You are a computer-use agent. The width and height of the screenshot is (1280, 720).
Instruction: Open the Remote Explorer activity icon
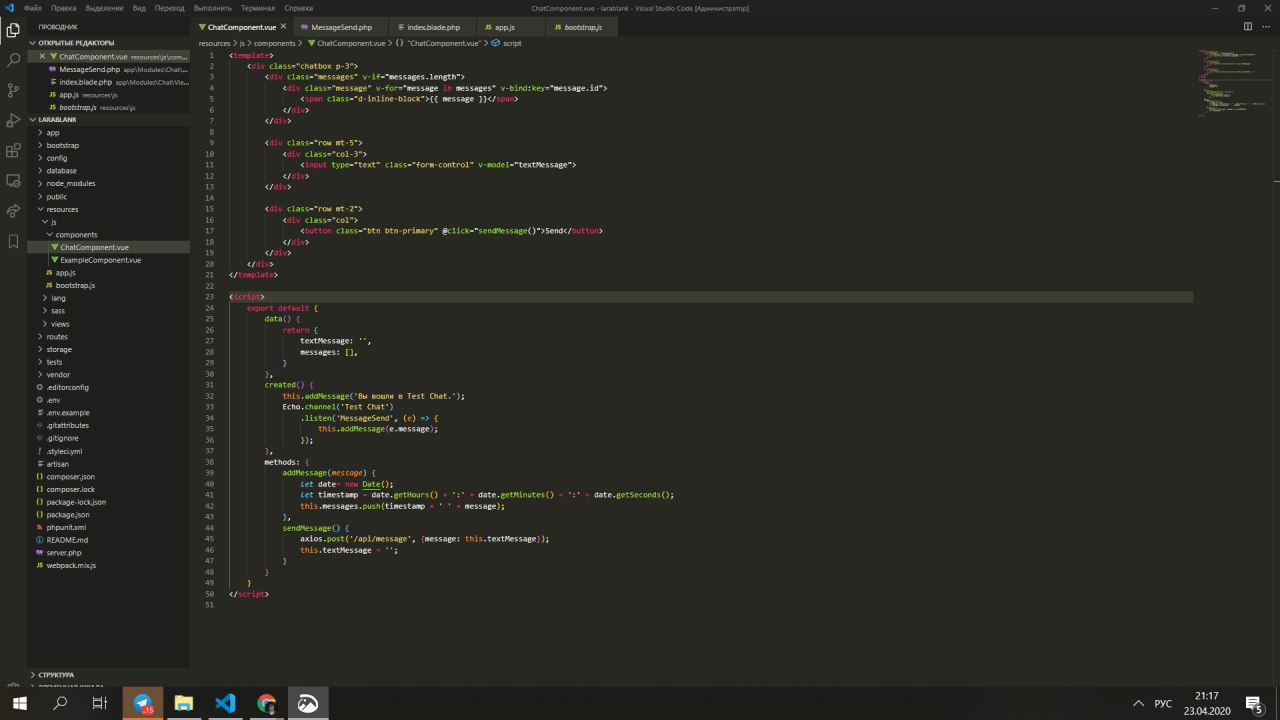pyautogui.click(x=13, y=181)
